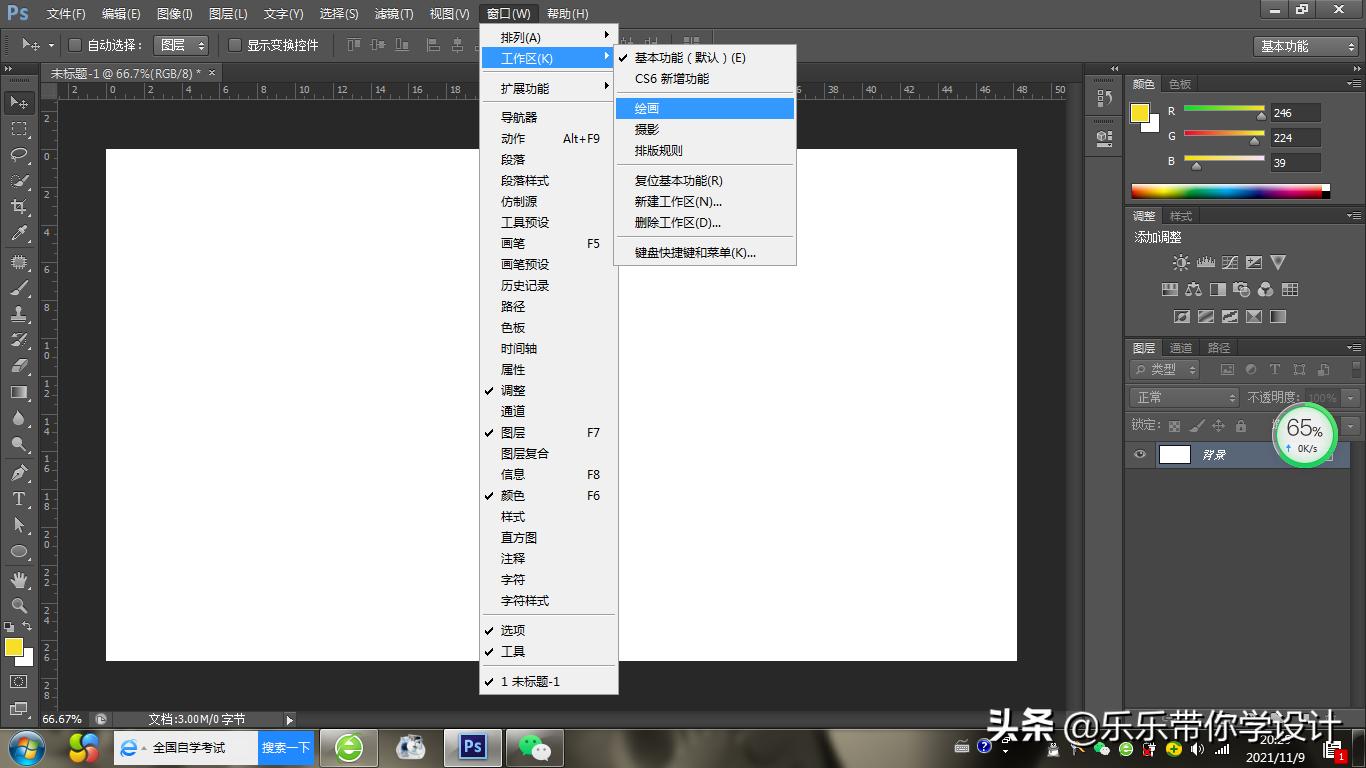Open WeChat from the Windows taskbar
The image size is (1366, 768).
tap(534, 747)
